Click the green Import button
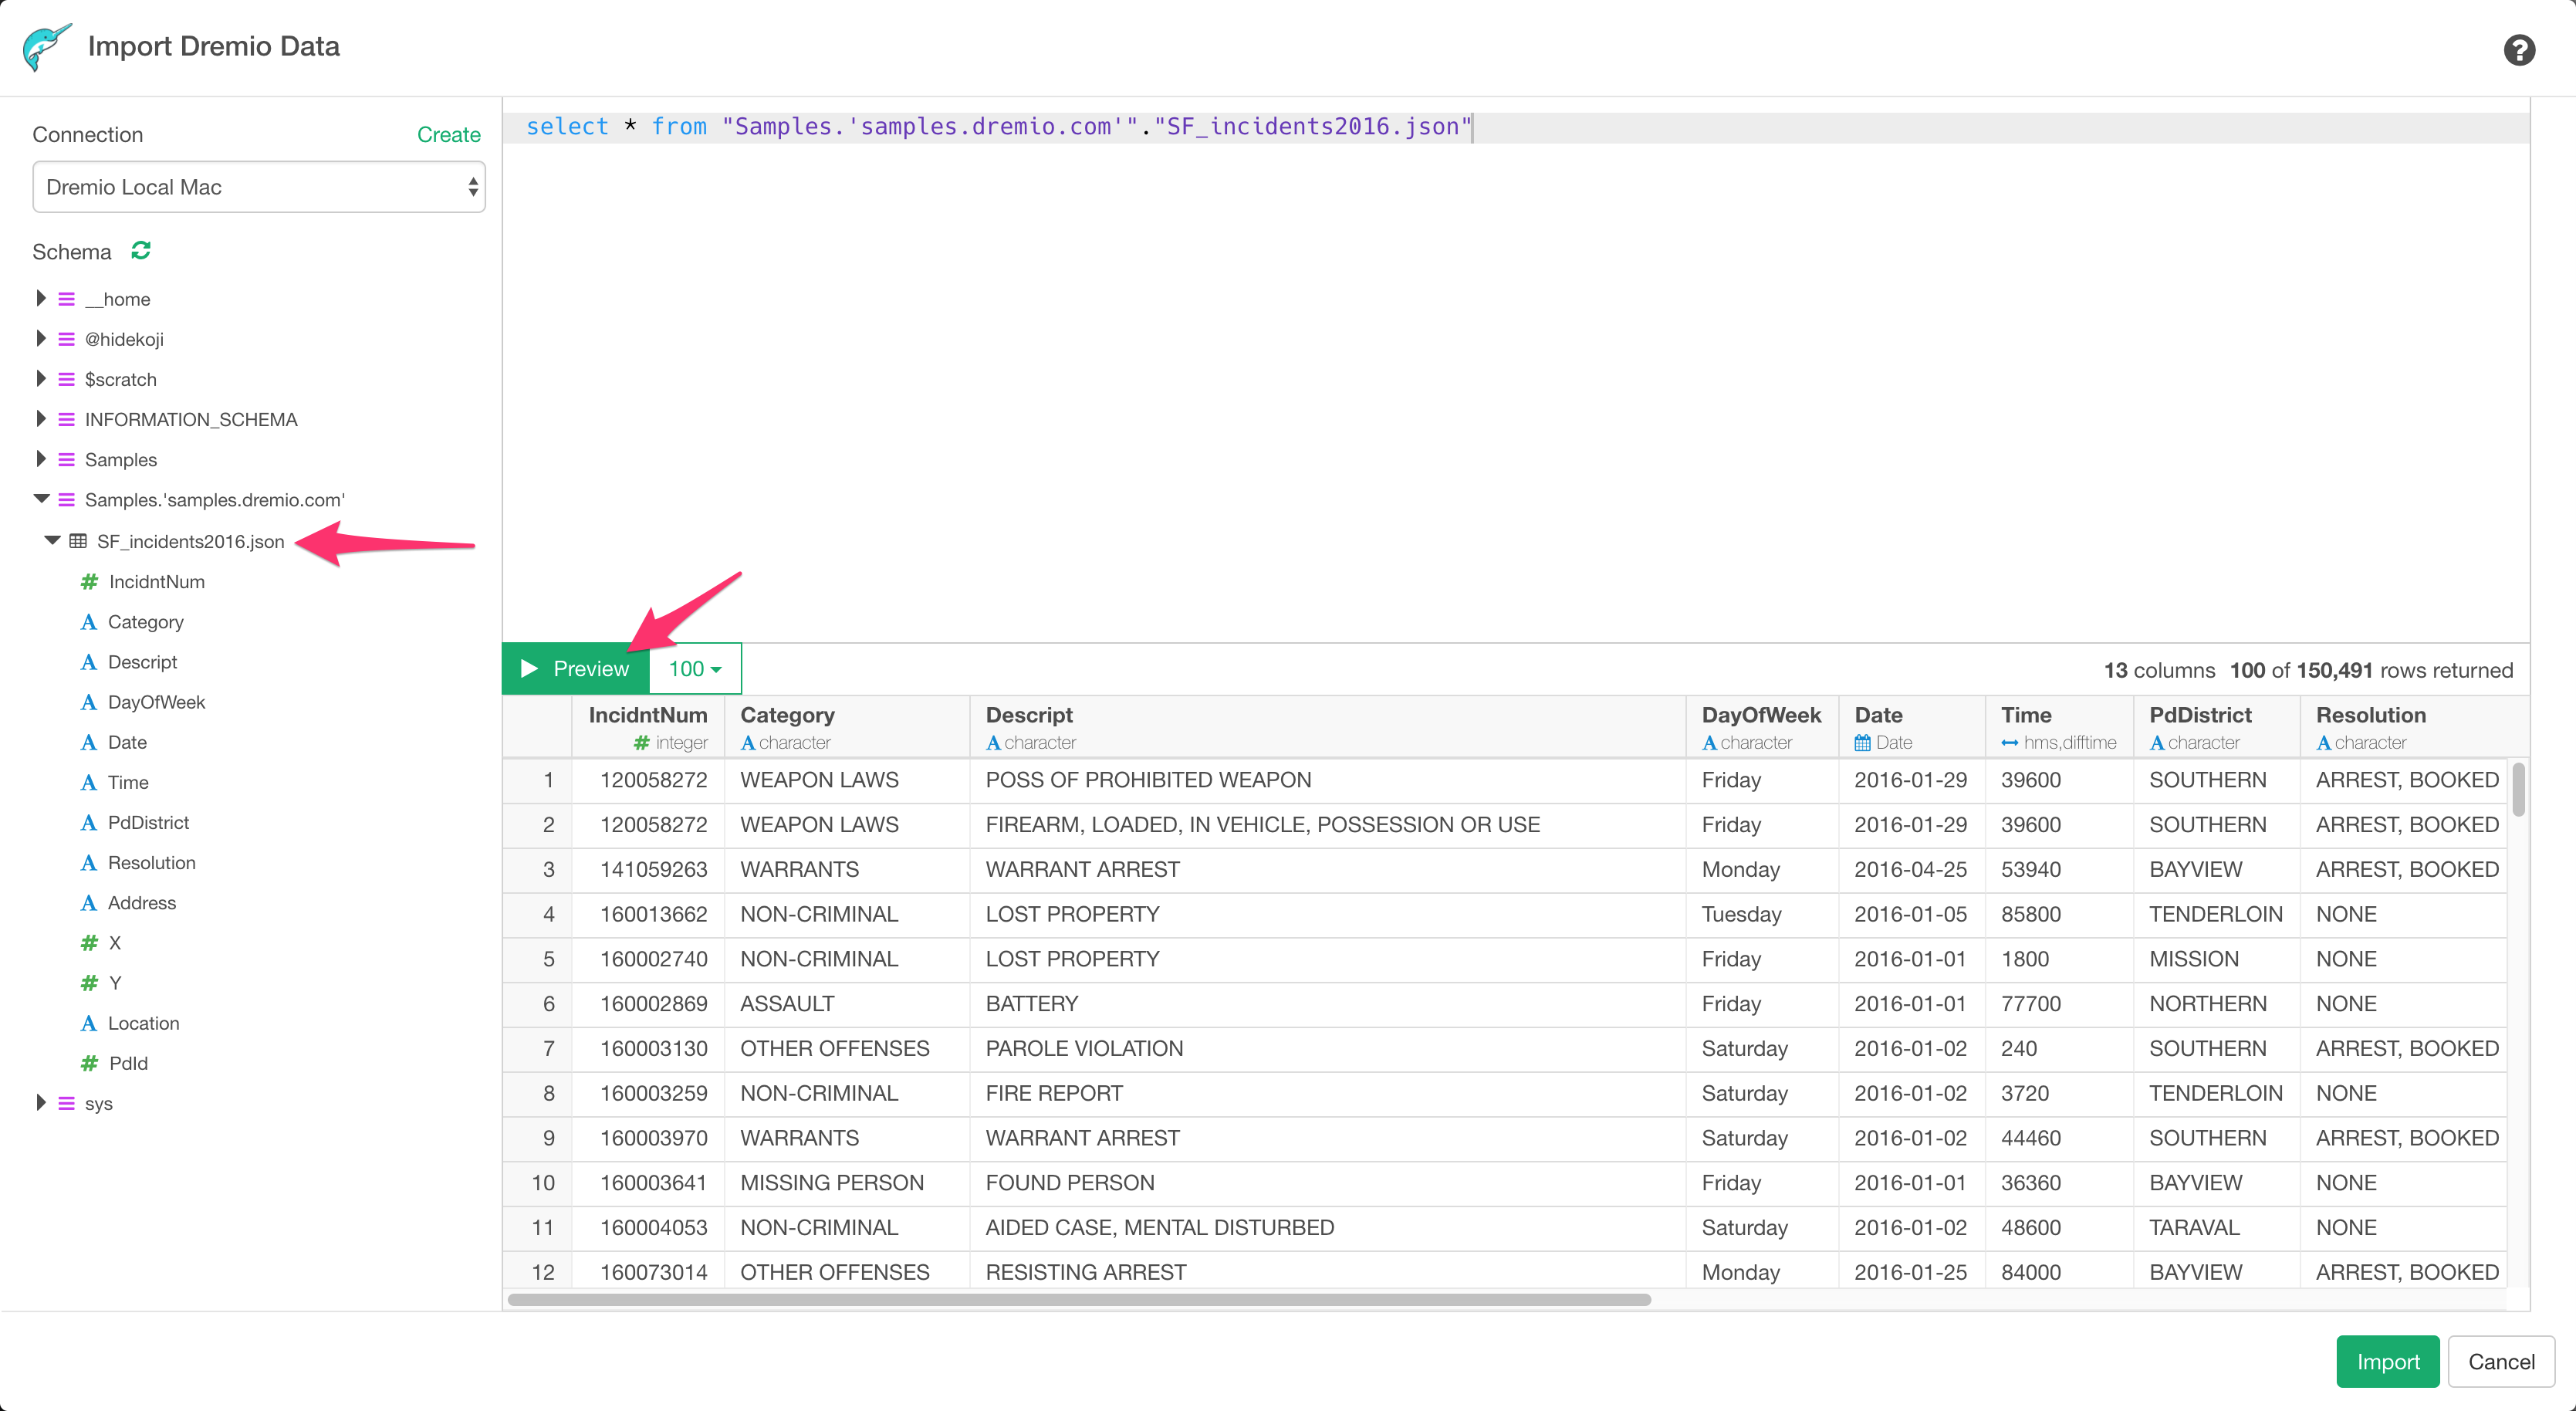This screenshot has height=1411, width=2576. click(x=2387, y=1361)
